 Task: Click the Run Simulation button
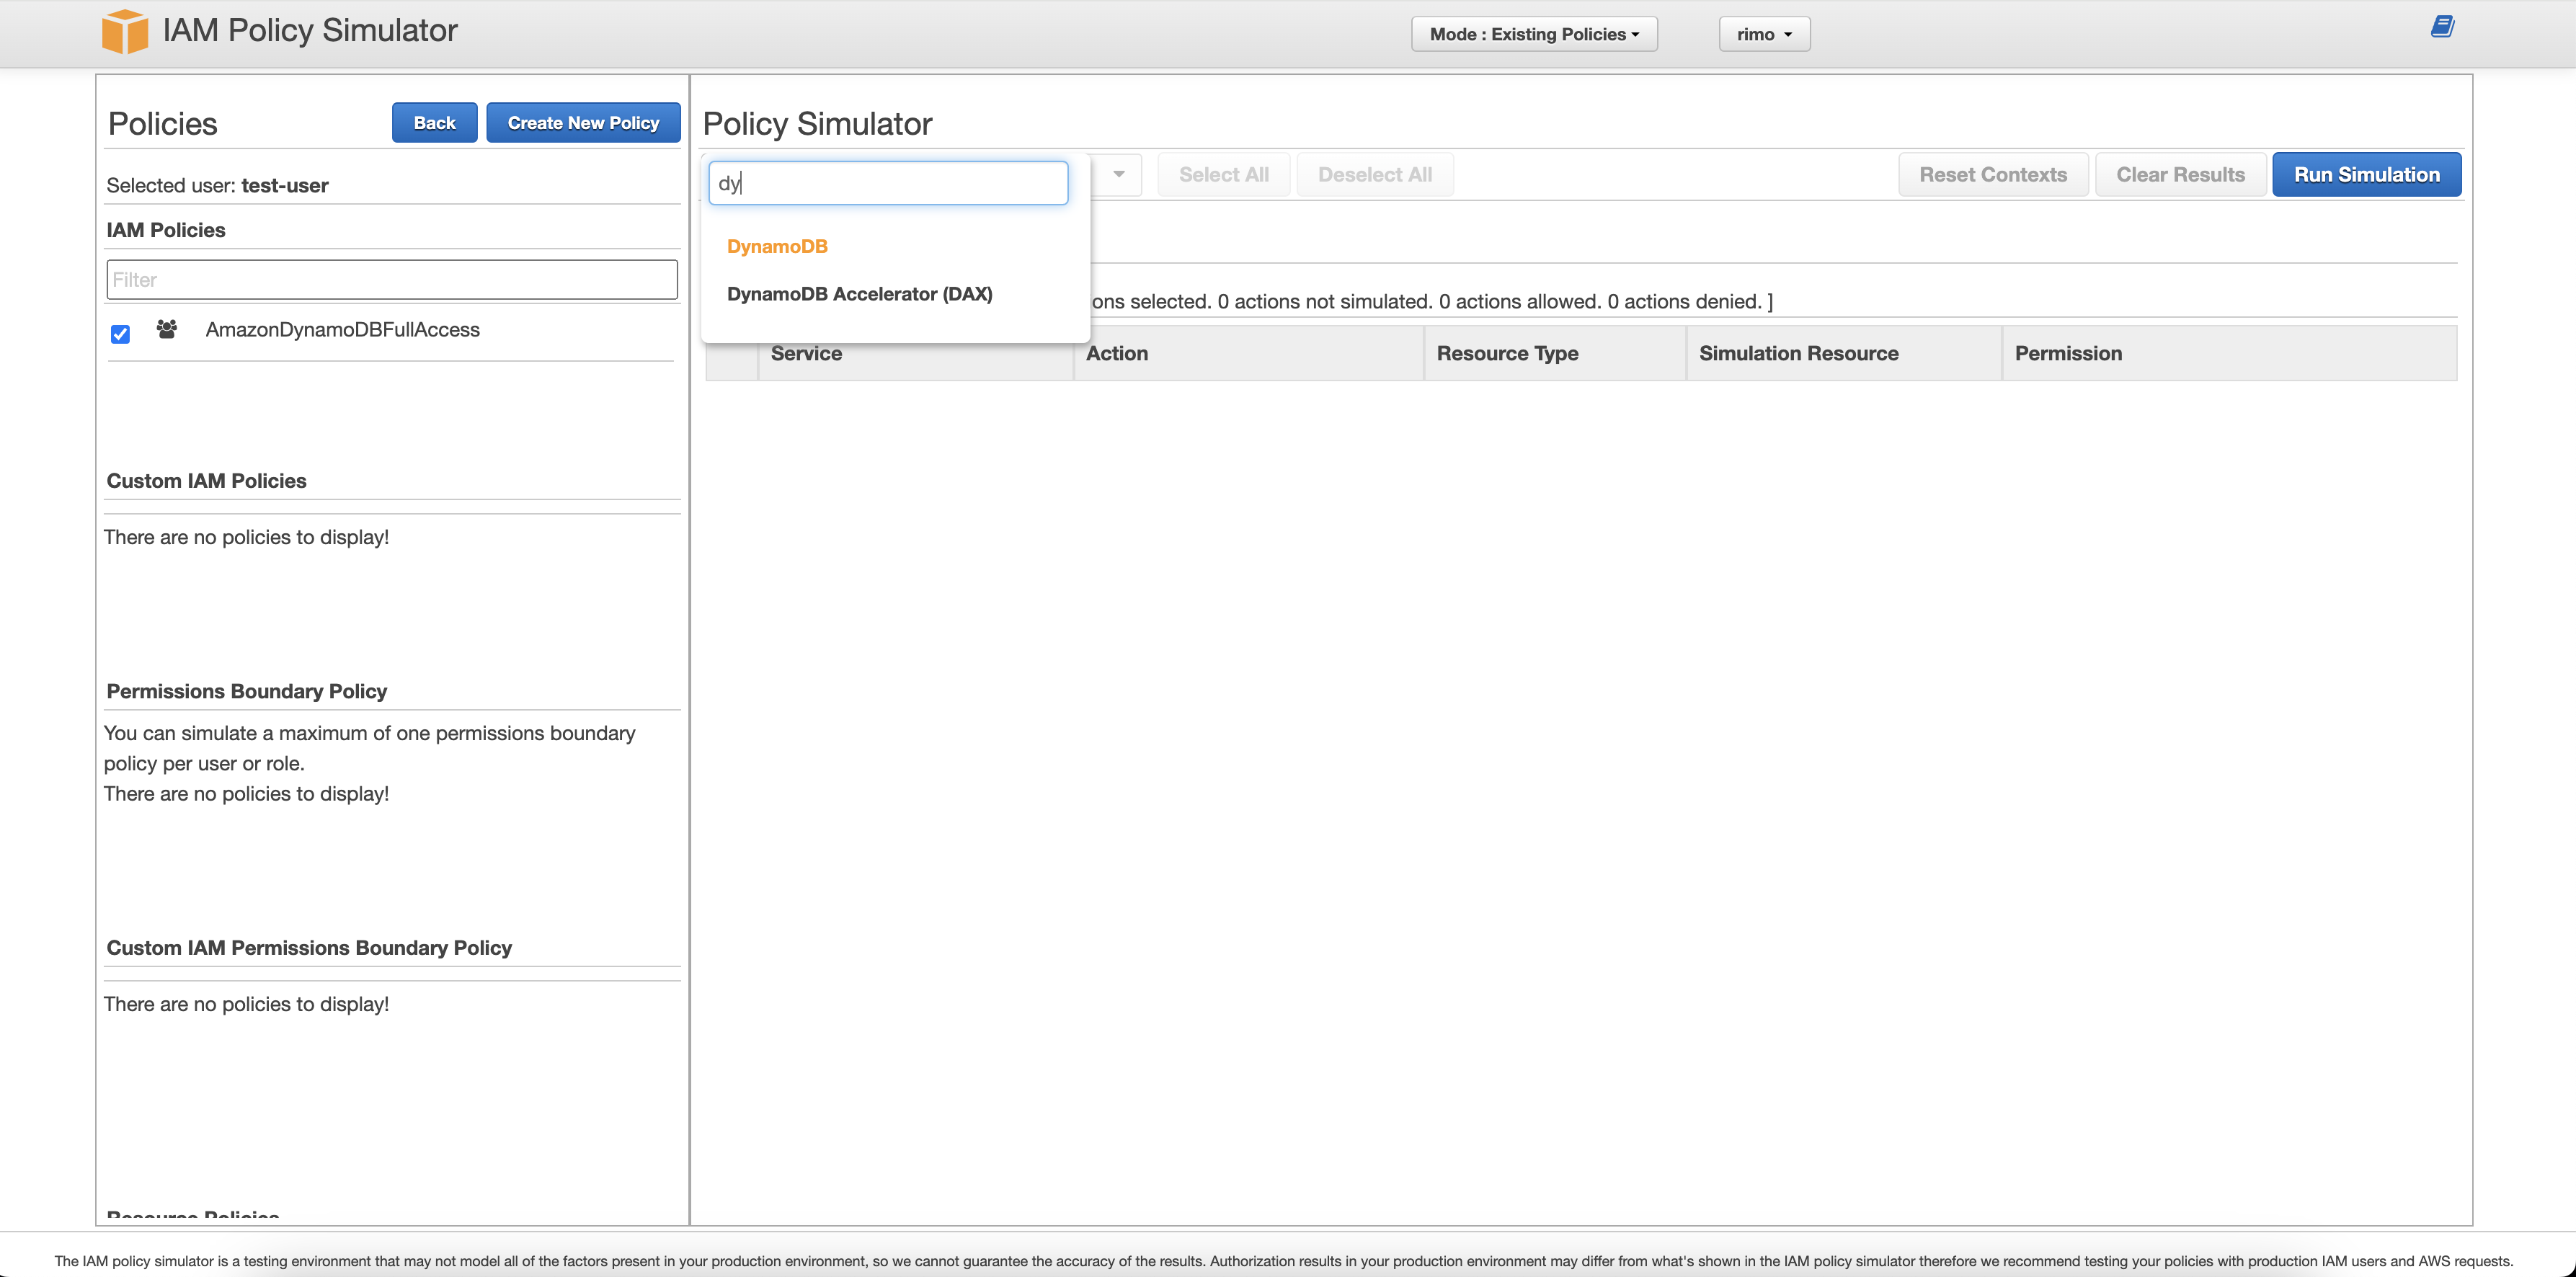pos(2366,175)
